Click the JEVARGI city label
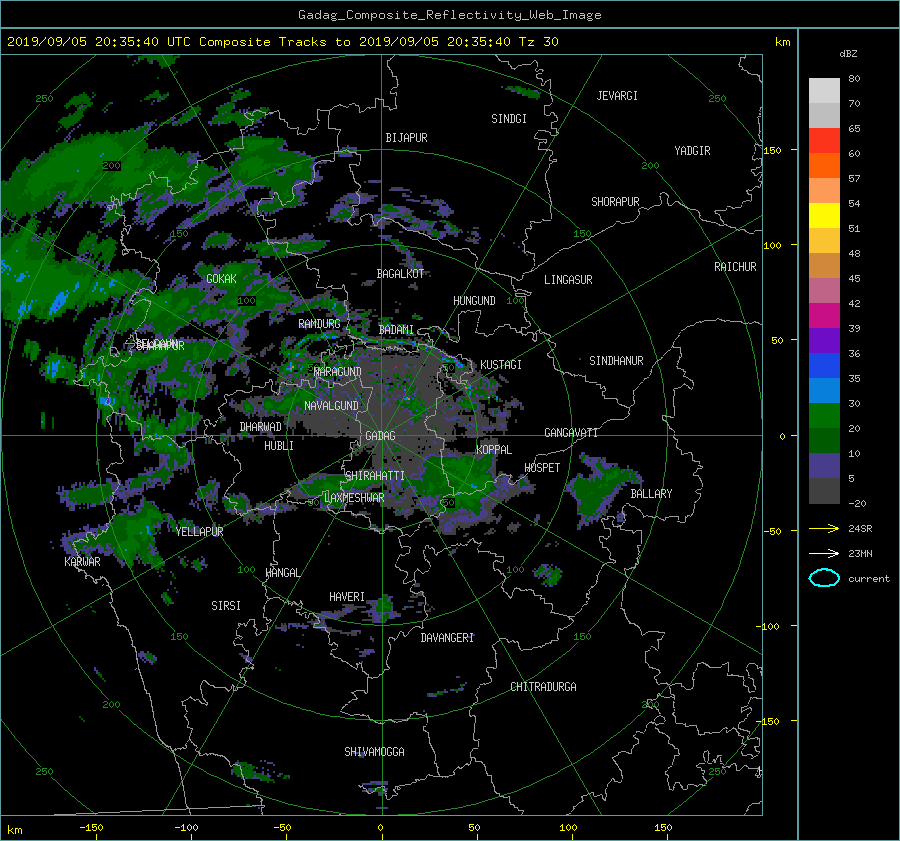The image size is (900, 841). tap(617, 96)
